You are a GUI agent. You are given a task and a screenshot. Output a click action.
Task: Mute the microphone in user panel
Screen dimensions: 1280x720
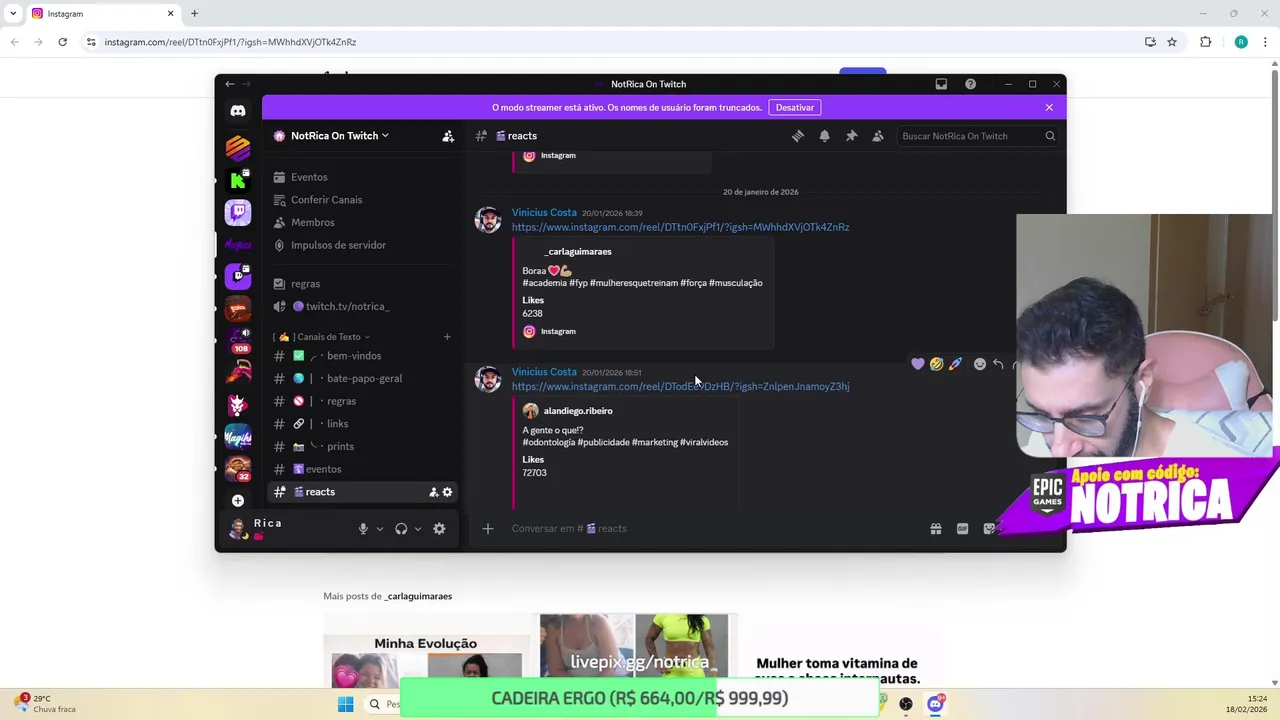(363, 529)
